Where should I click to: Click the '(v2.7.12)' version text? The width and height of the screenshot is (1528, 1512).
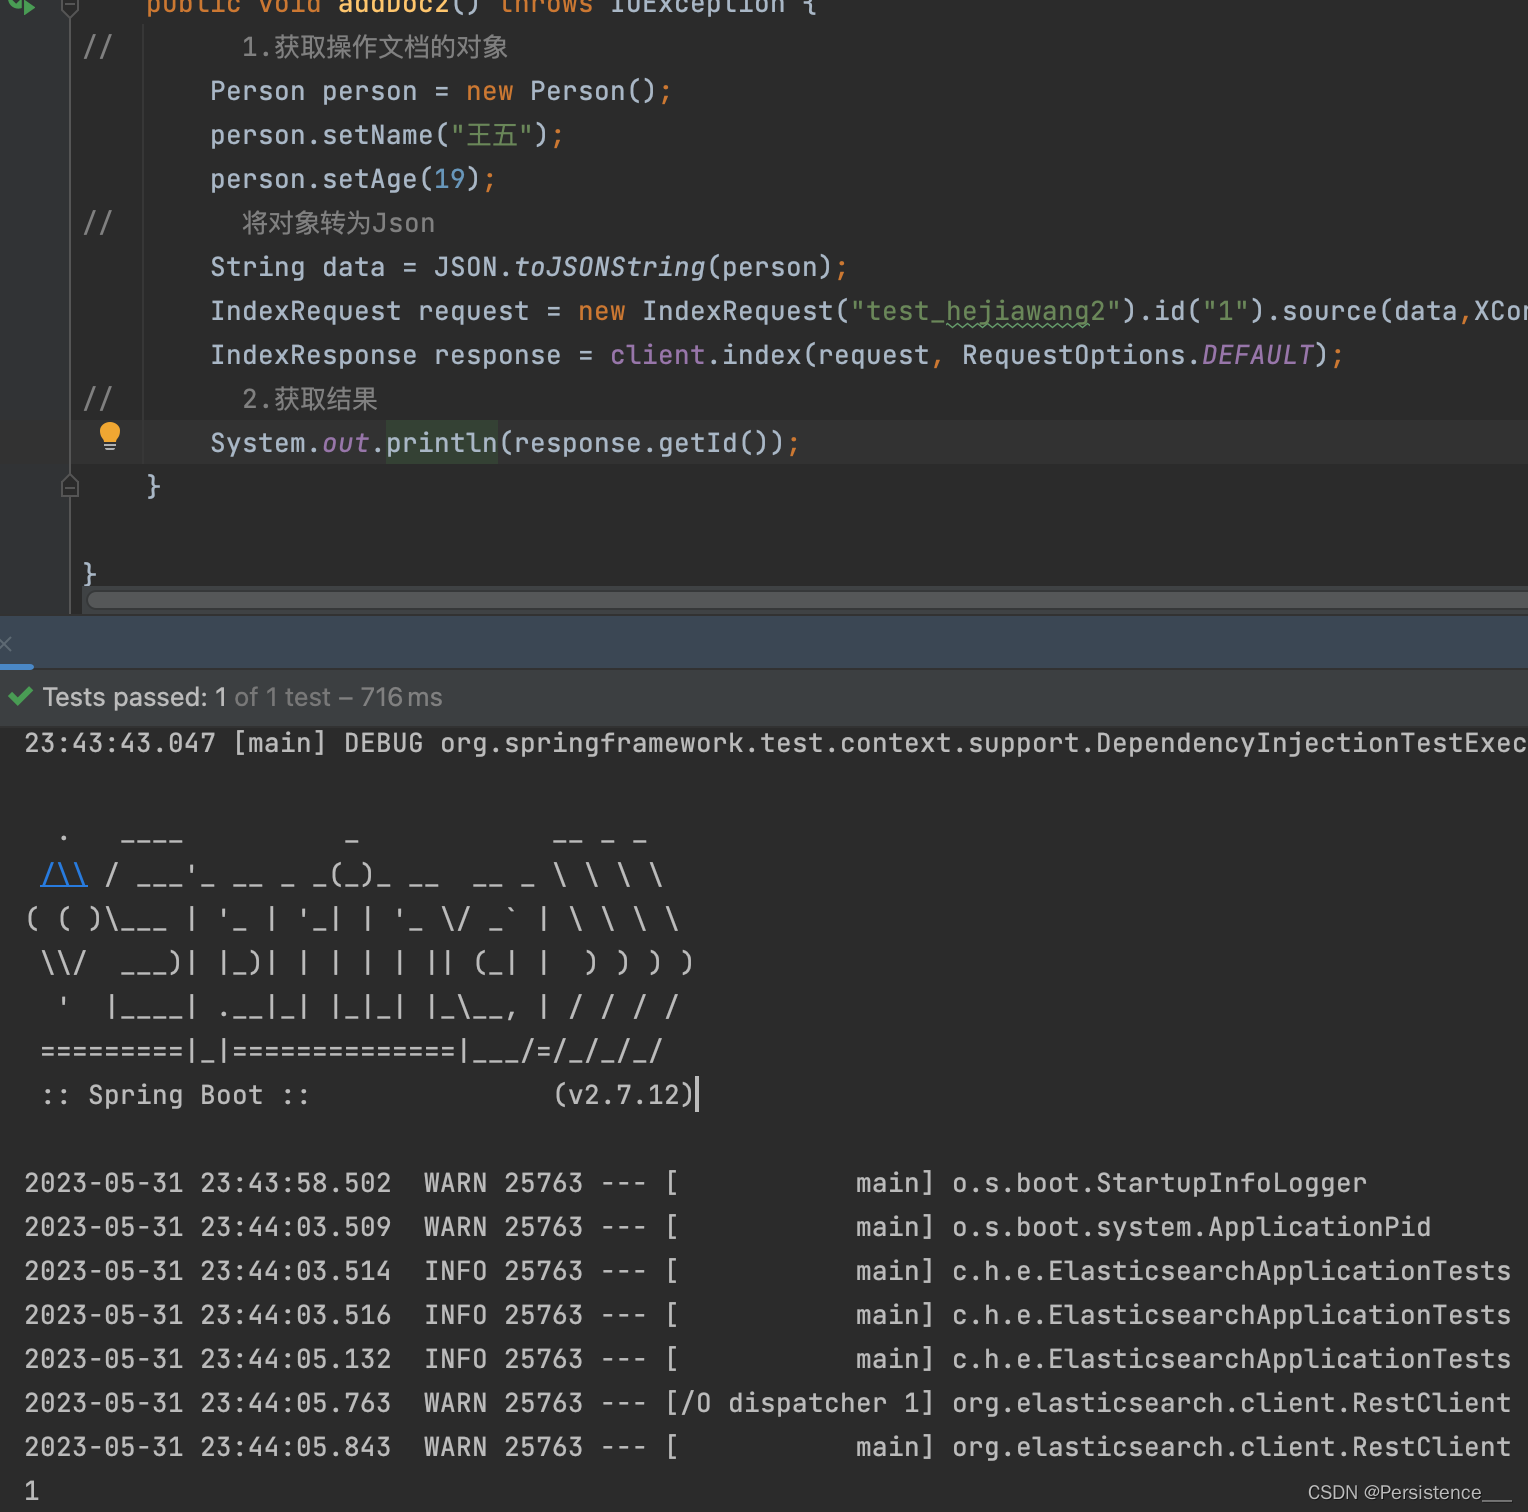pyautogui.click(x=623, y=1095)
